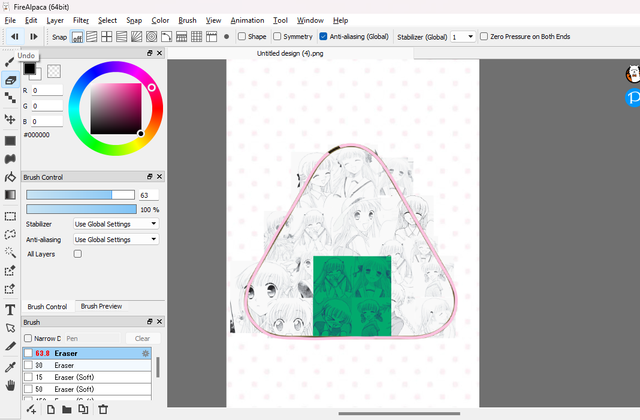Click the duplicate brush icon
Screen dimensions: 640x420
[x=83, y=409]
